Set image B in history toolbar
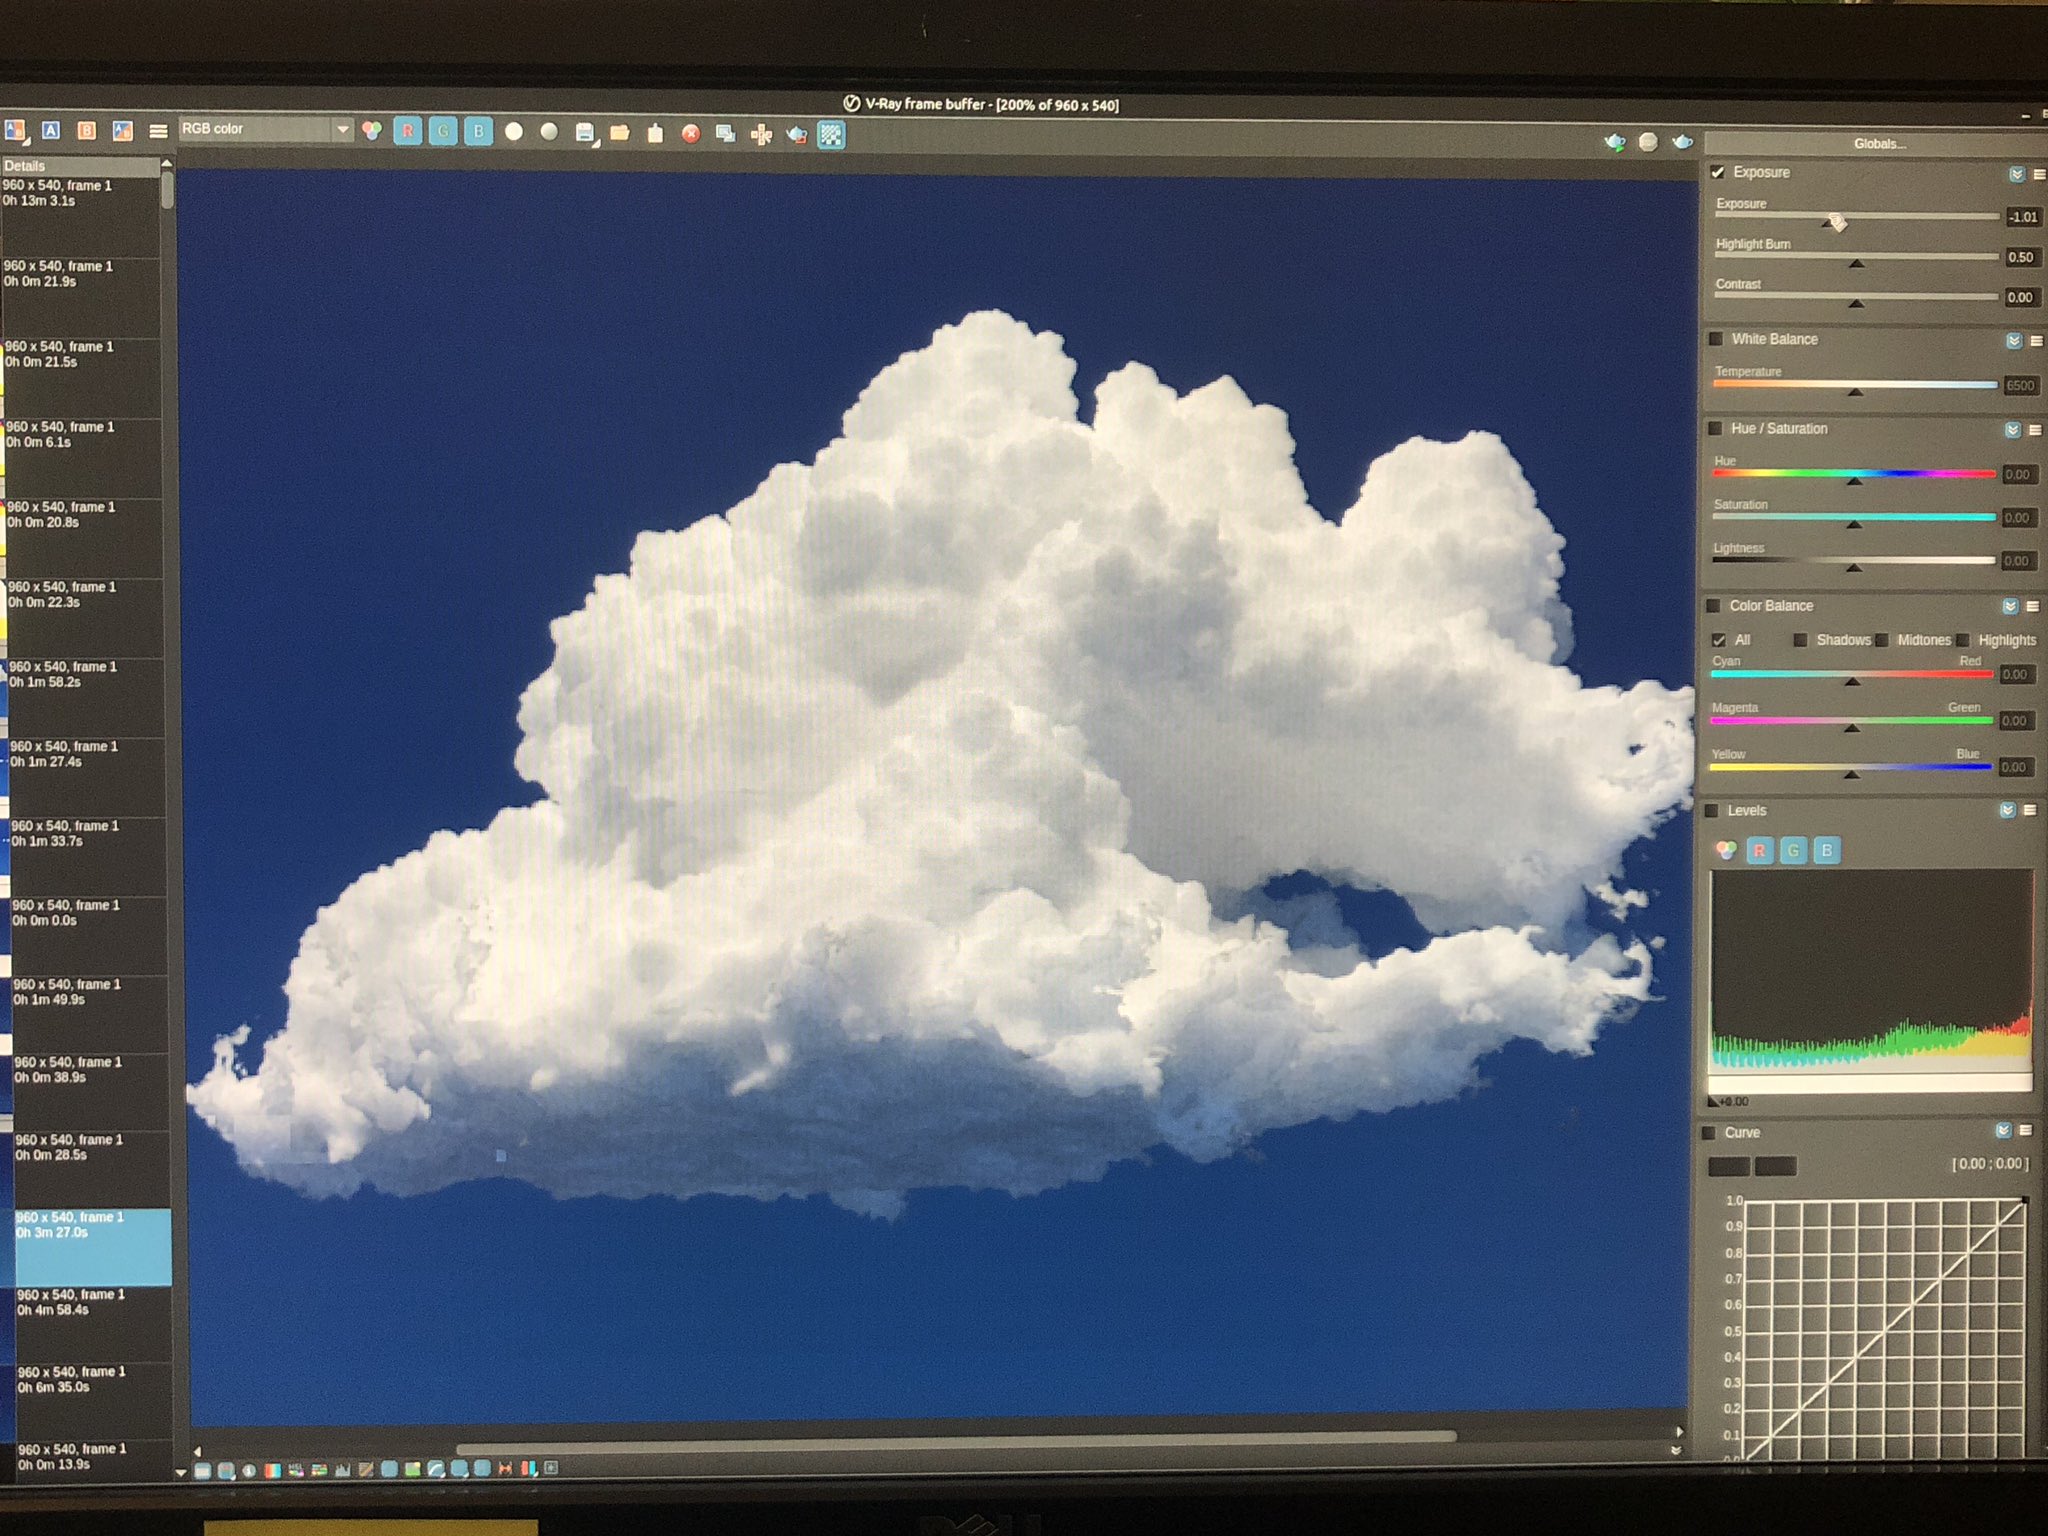The height and width of the screenshot is (1536, 2048). [87, 131]
